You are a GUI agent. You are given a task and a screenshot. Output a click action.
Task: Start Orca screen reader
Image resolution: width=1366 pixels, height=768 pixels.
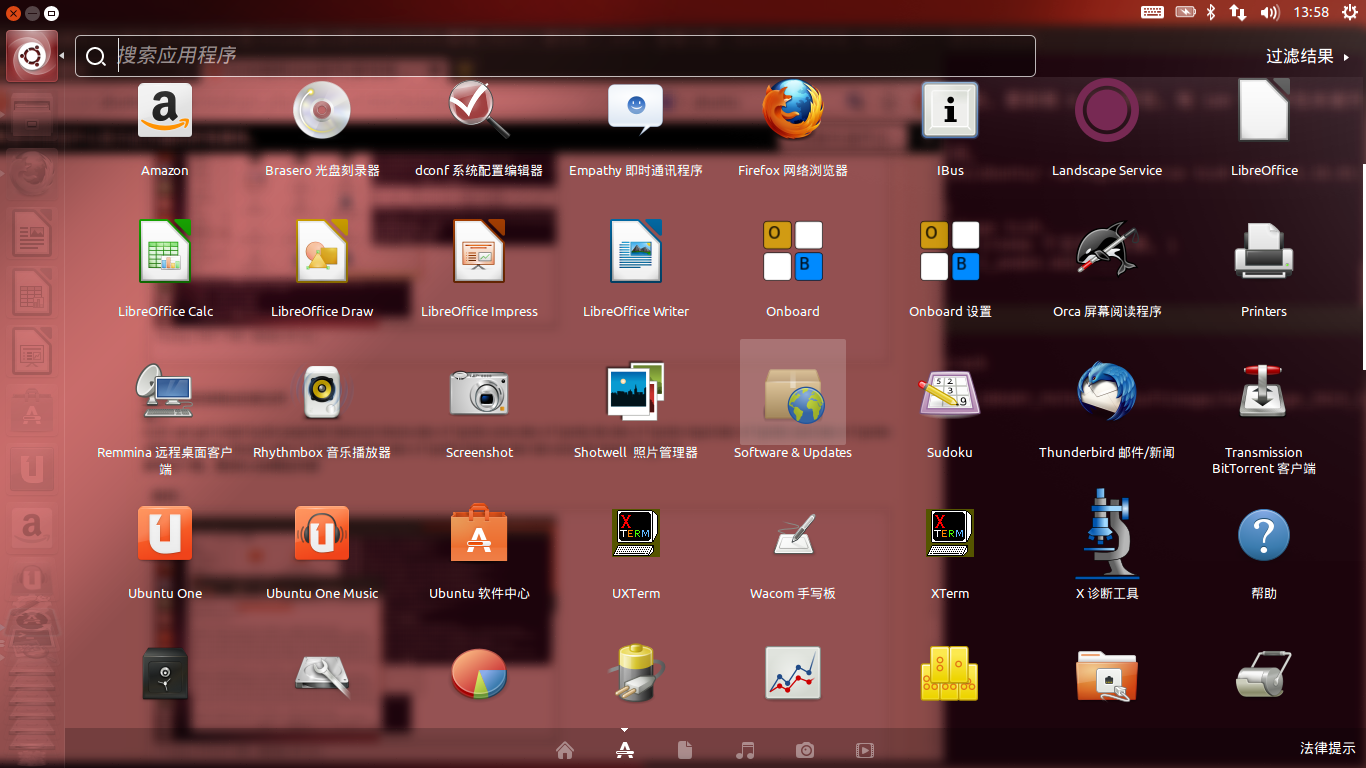pos(1107,251)
